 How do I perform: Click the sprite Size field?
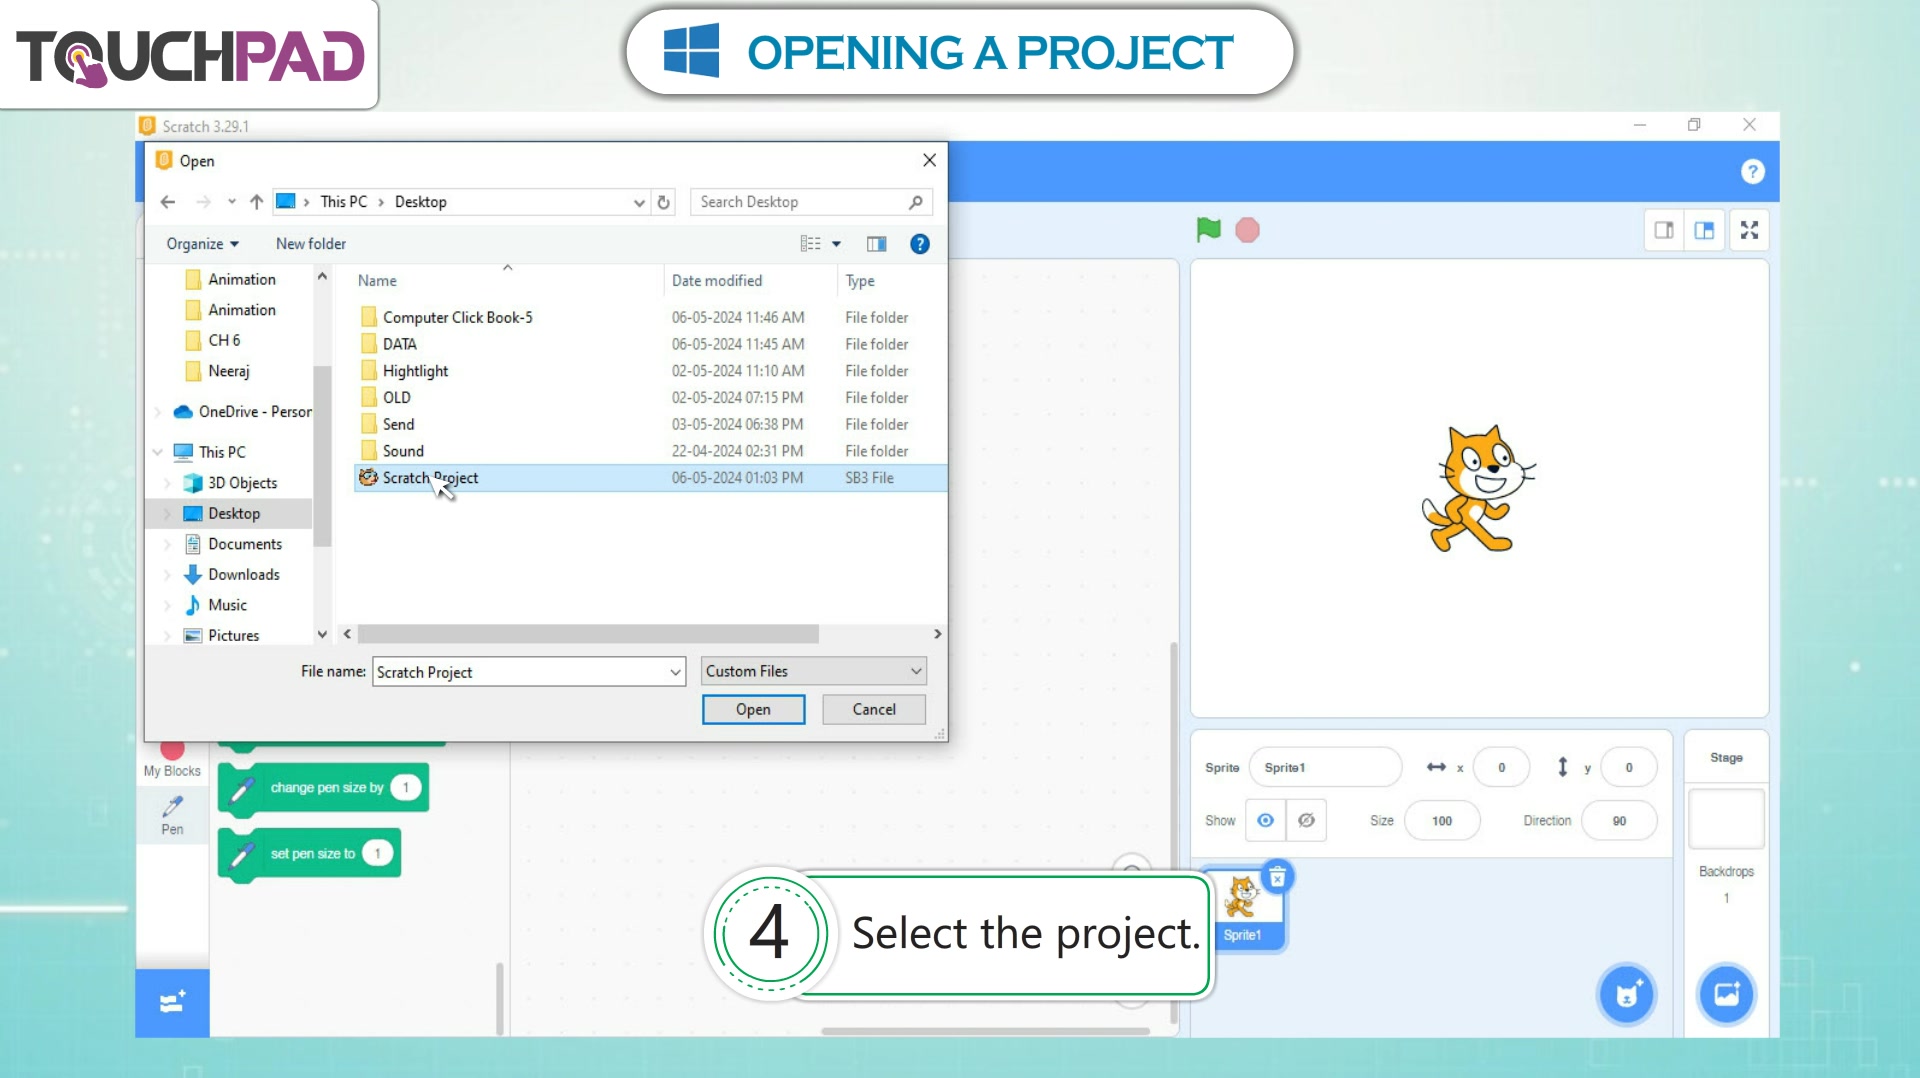pos(1442,820)
